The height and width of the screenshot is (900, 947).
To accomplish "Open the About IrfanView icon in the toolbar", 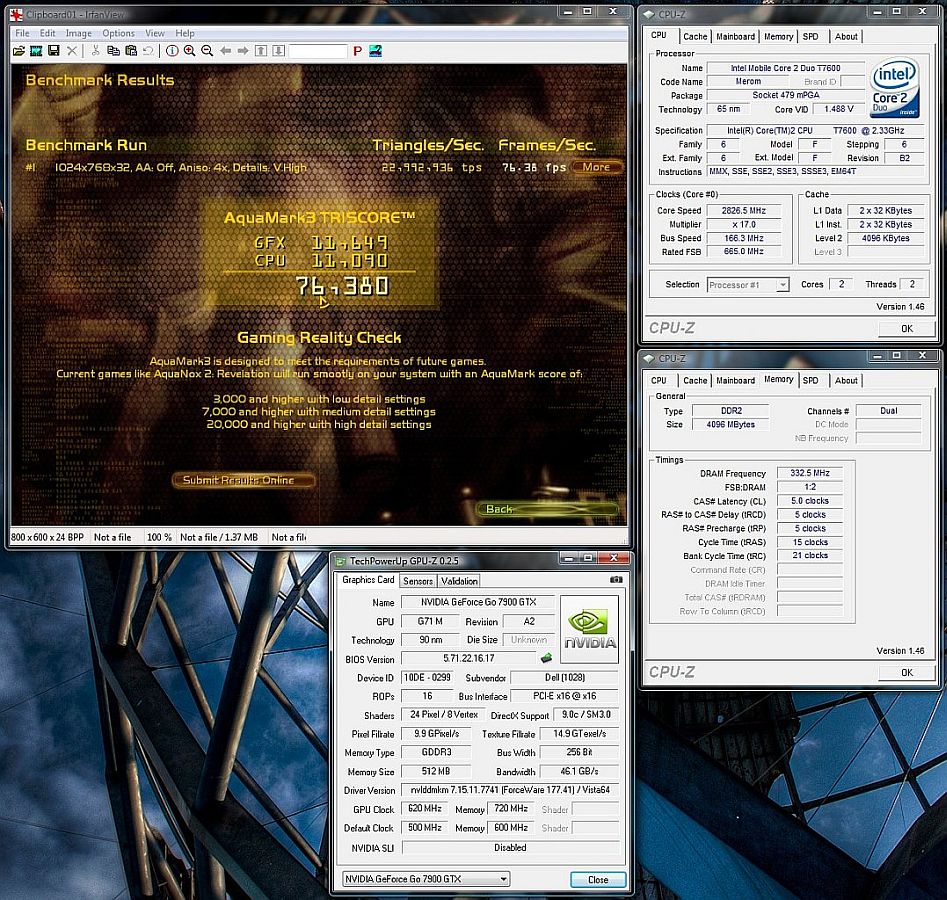I will coord(376,51).
